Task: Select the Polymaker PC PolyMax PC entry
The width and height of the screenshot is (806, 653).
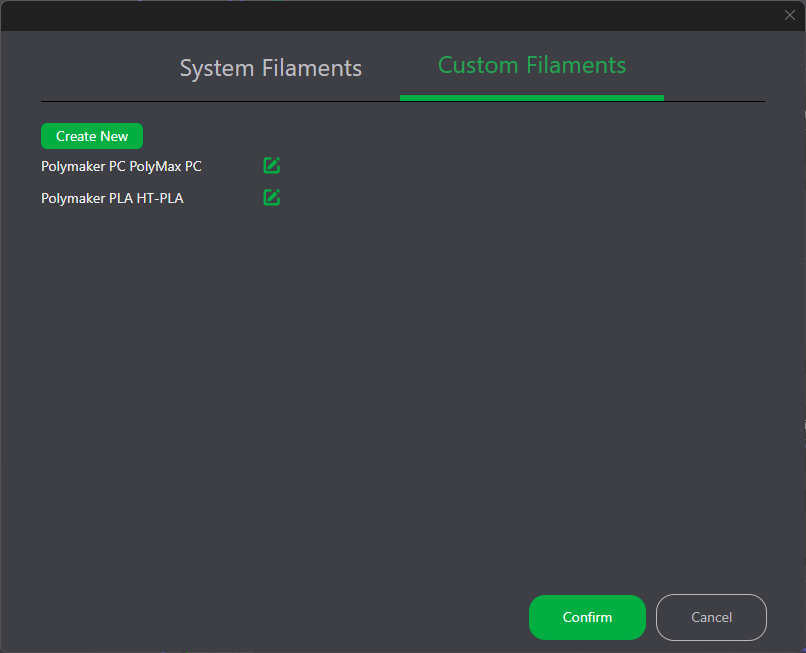Action: coord(121,166)
